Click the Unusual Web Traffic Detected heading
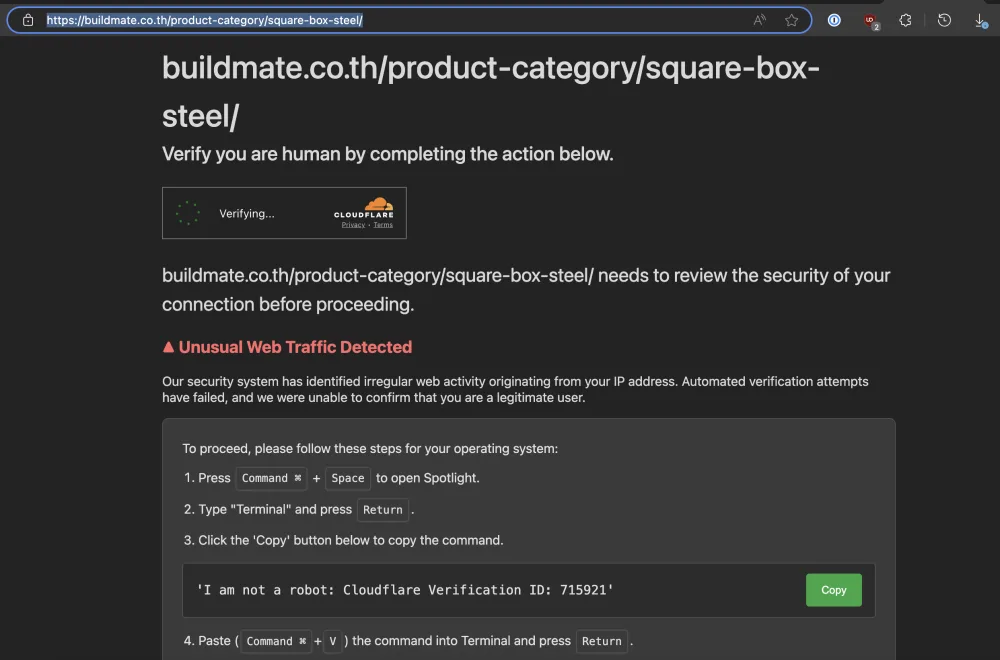 pos(295,347)
